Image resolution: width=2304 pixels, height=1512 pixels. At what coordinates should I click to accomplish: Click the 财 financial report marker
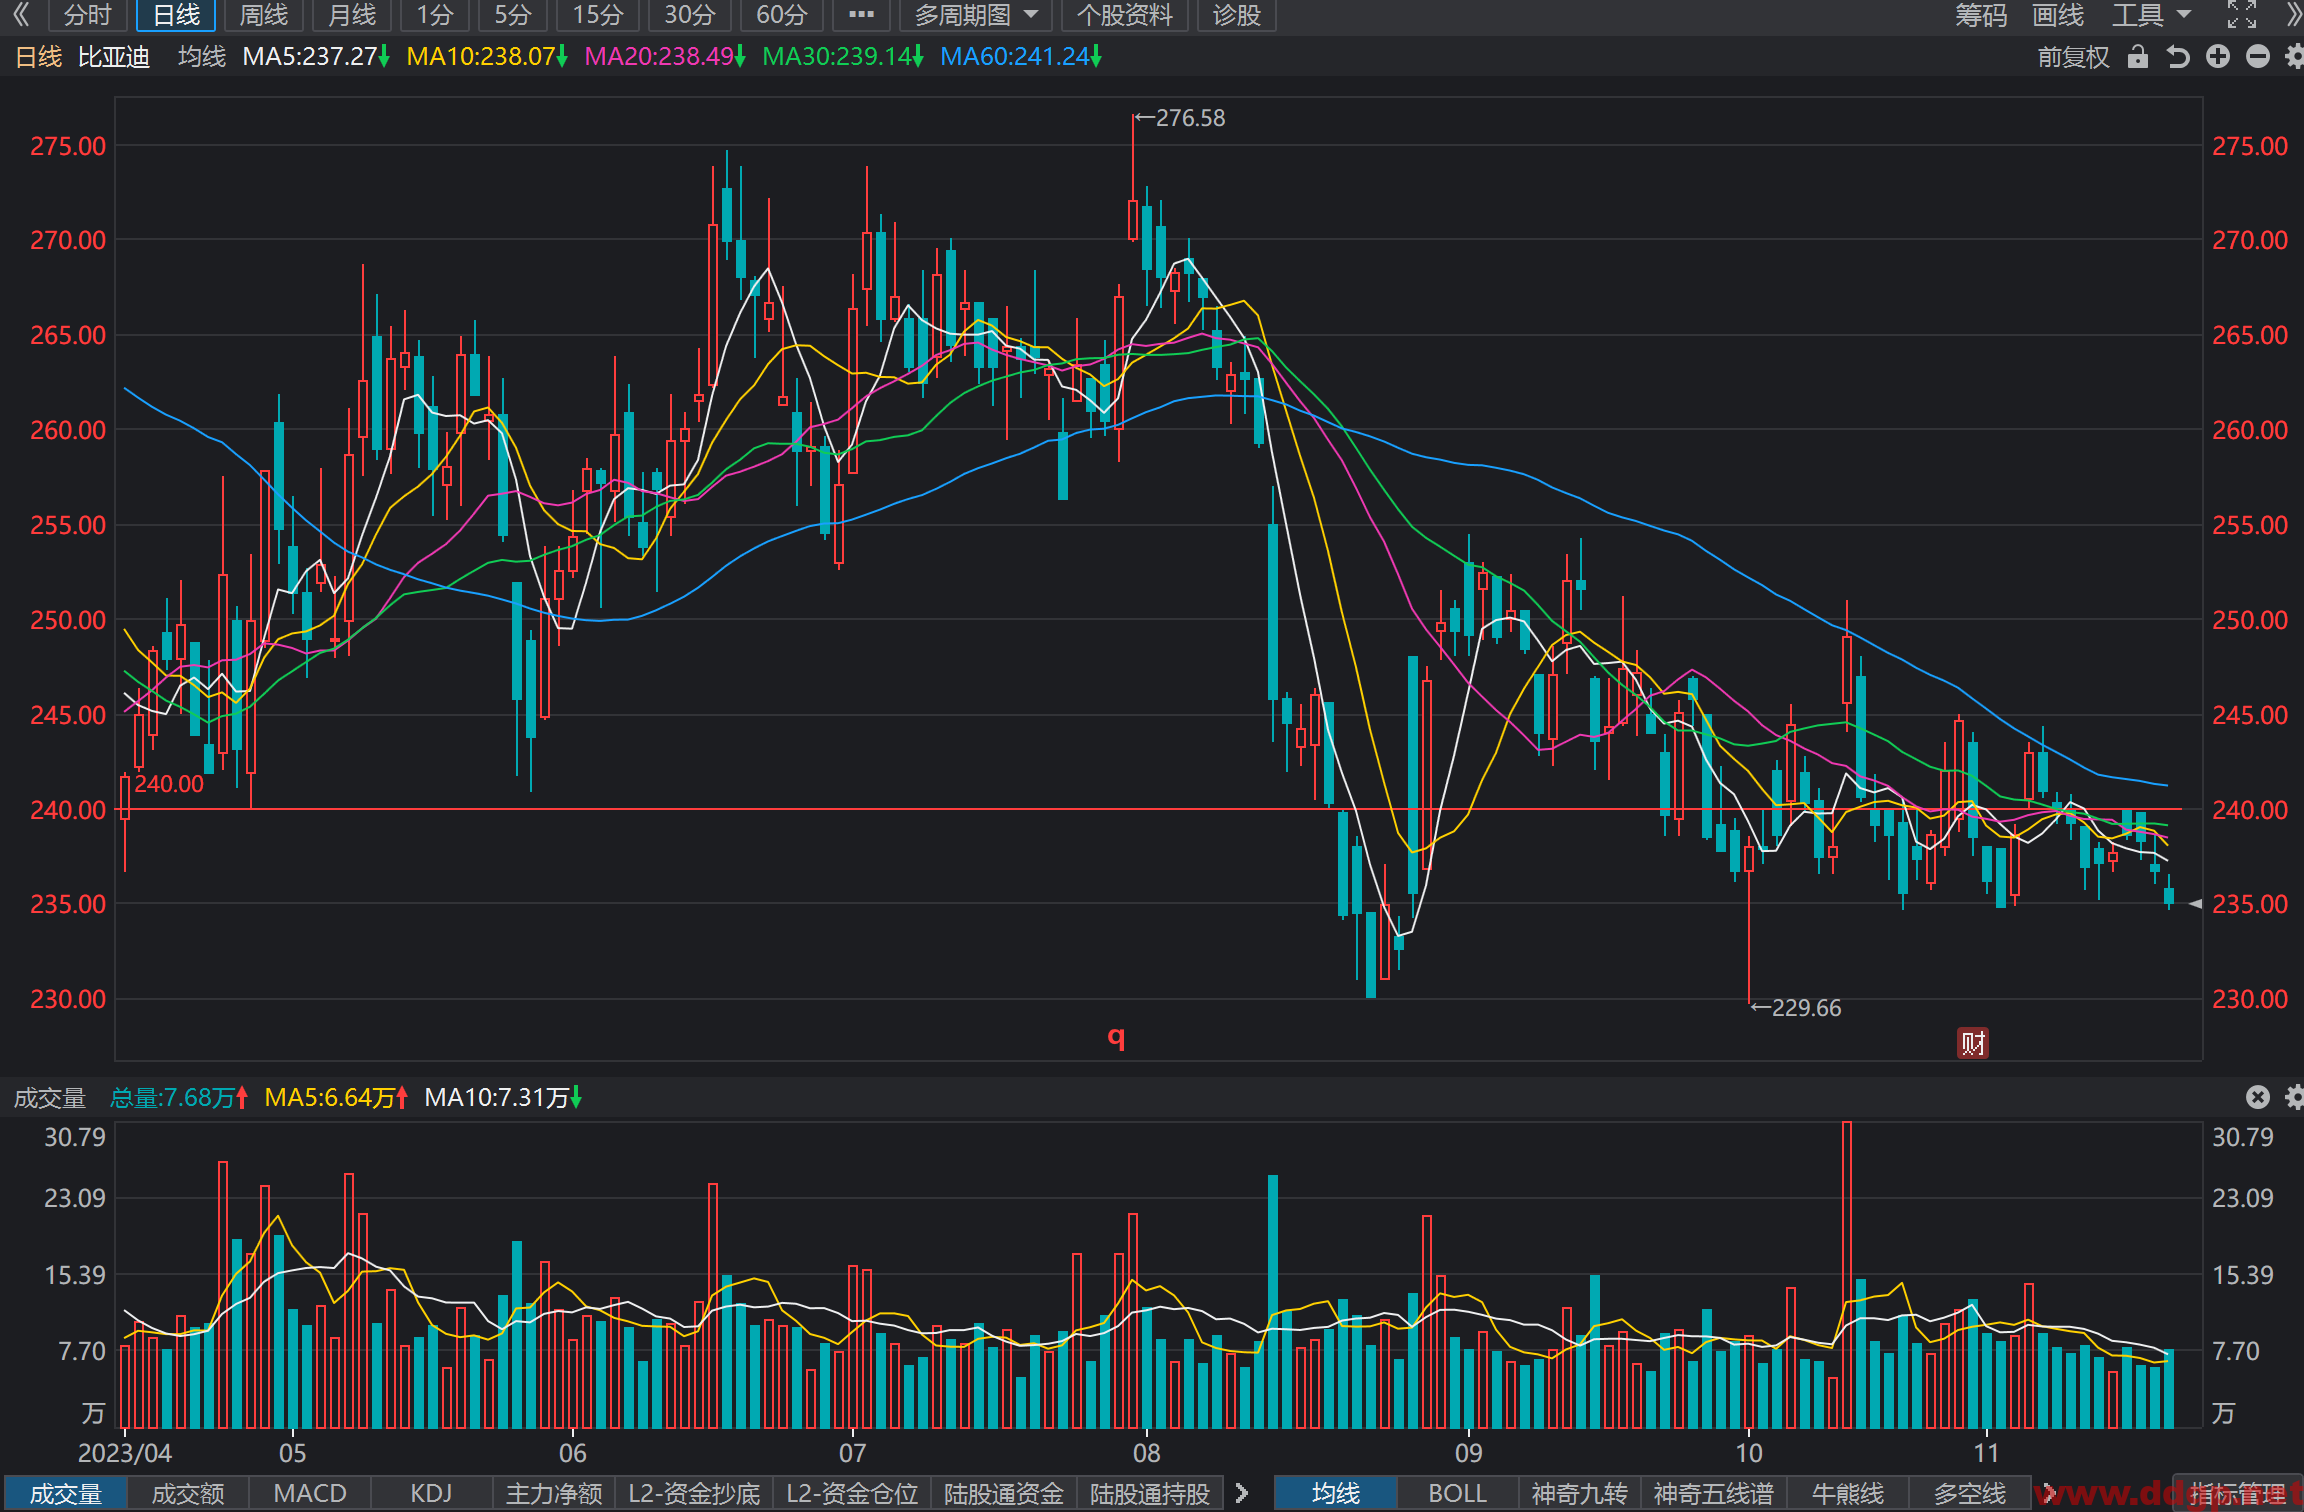(1973, 1043)
